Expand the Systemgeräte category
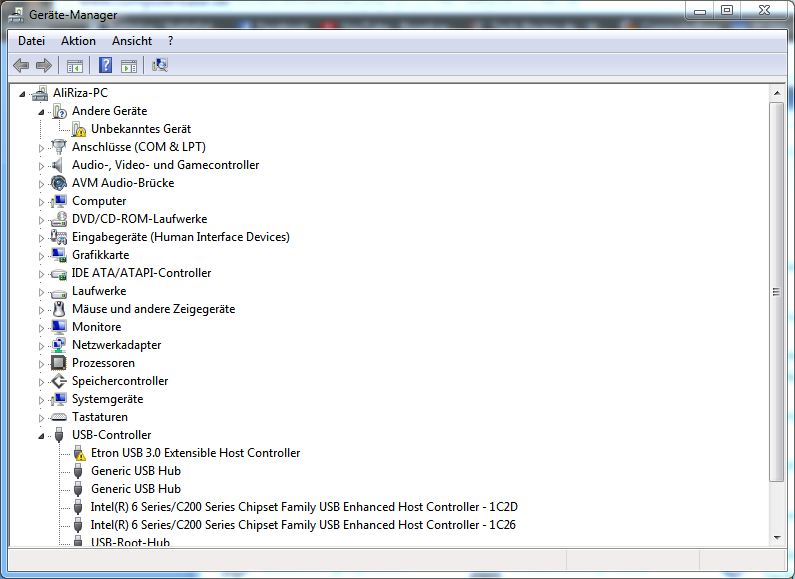This screenshot has height=579, width=795. pos(41,400)
